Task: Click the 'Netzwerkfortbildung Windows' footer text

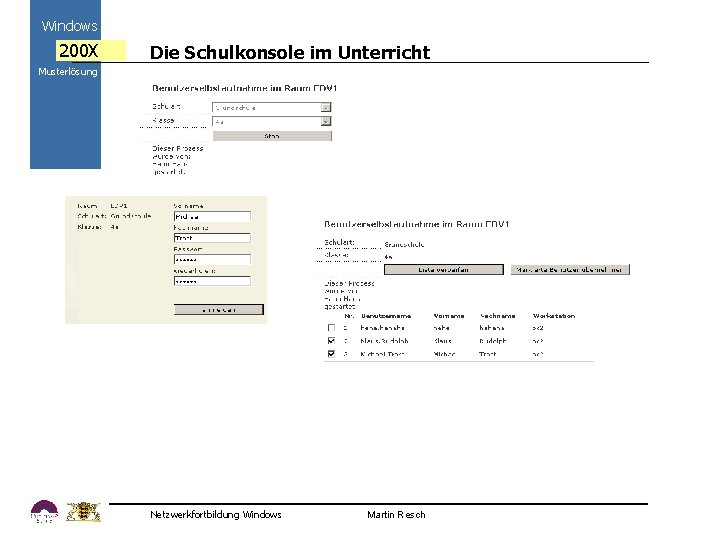Action: point(216,514)
